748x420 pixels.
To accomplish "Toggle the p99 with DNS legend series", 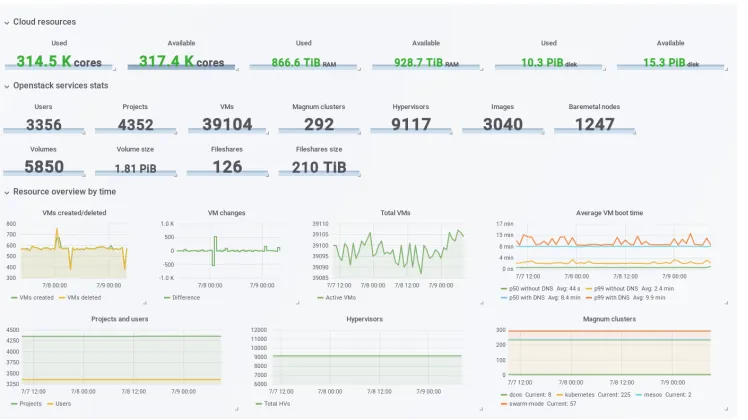I will [x=612, y=297].
